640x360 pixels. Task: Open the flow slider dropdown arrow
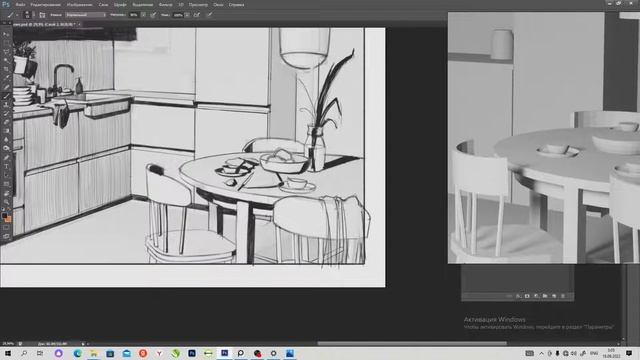point(187,15)
